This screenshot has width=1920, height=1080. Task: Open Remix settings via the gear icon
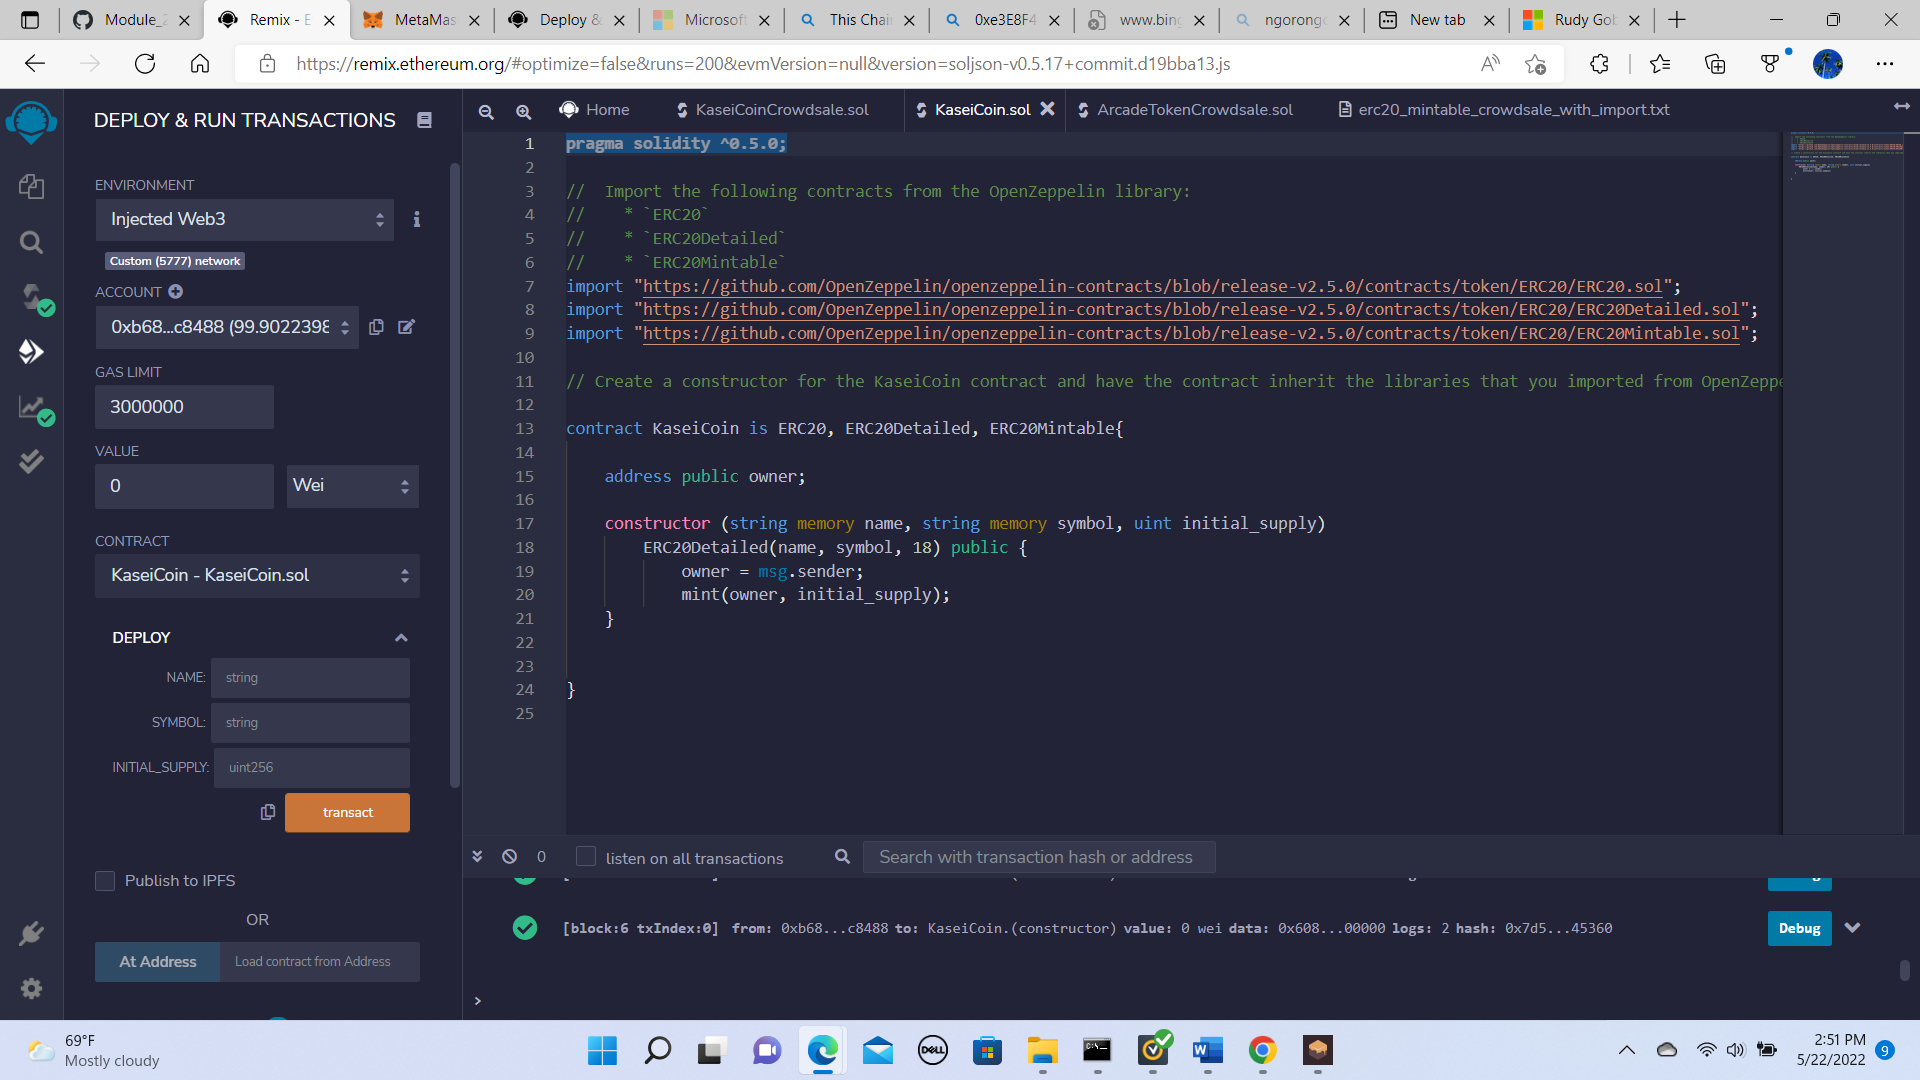pos(31,989)
